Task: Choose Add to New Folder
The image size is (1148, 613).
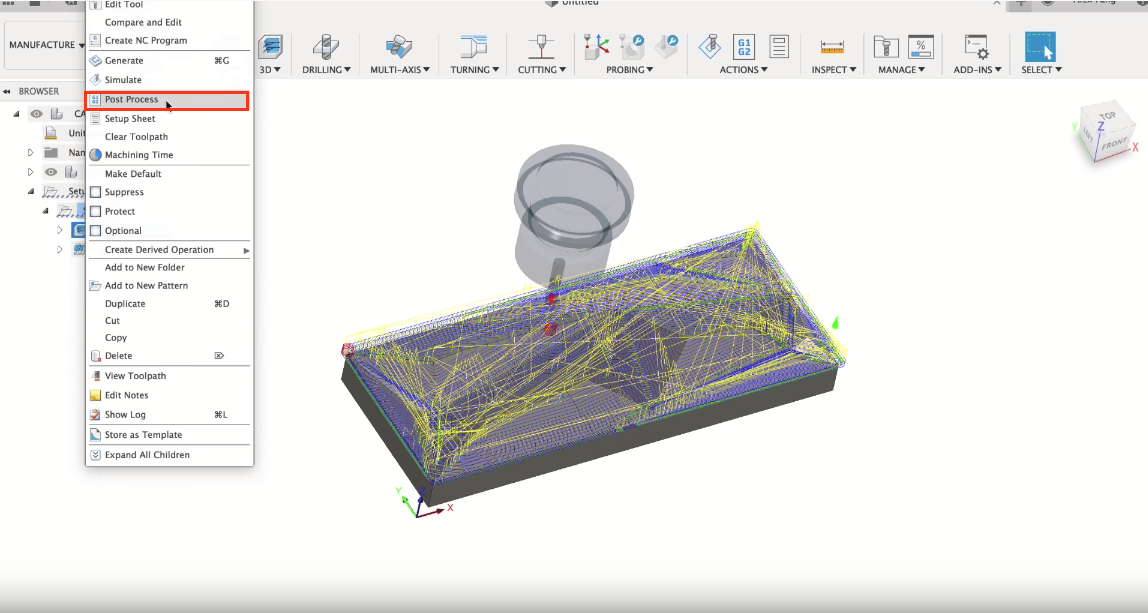Action: [168, 267]
